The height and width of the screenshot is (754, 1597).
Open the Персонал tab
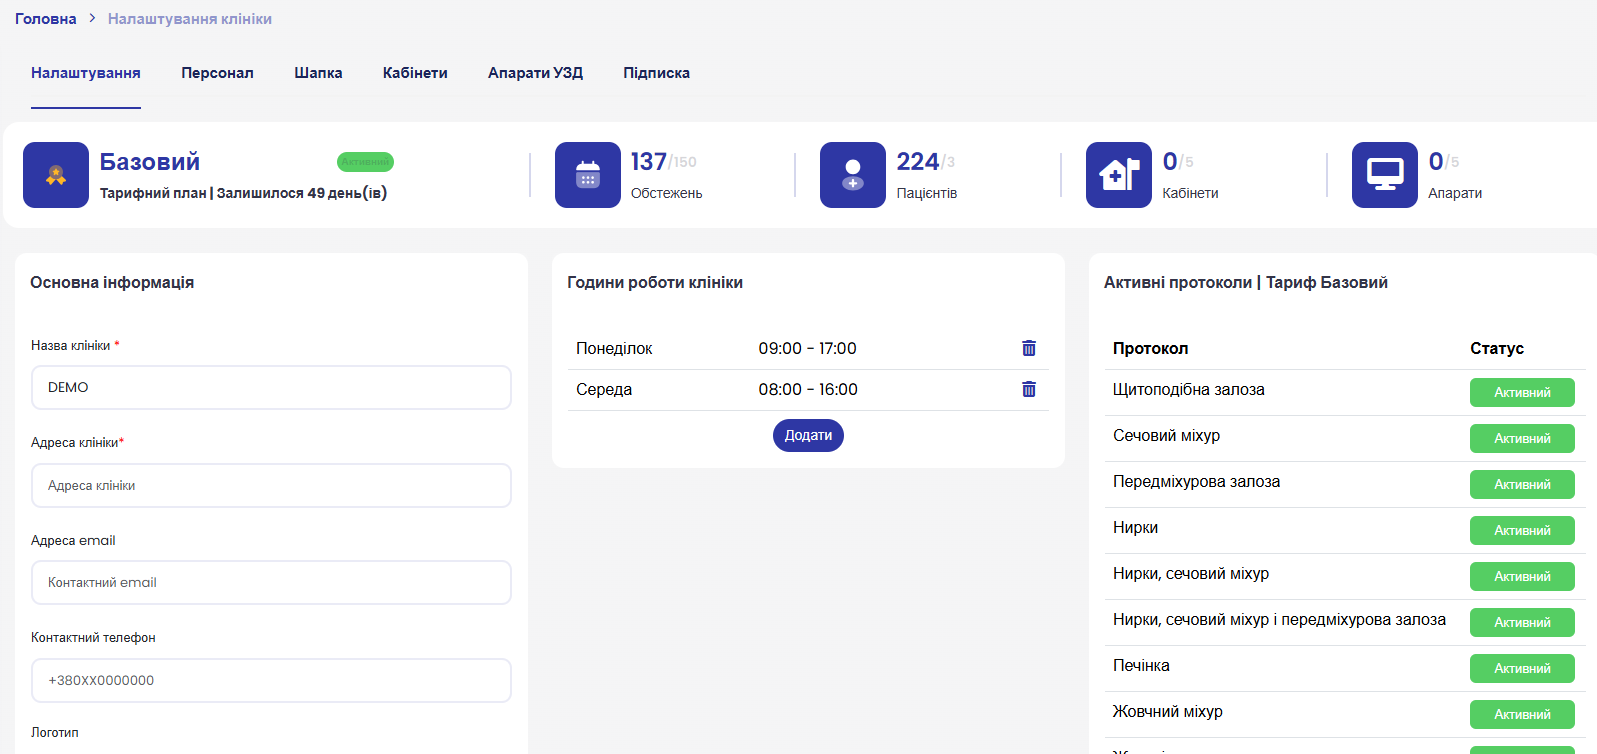217,73
